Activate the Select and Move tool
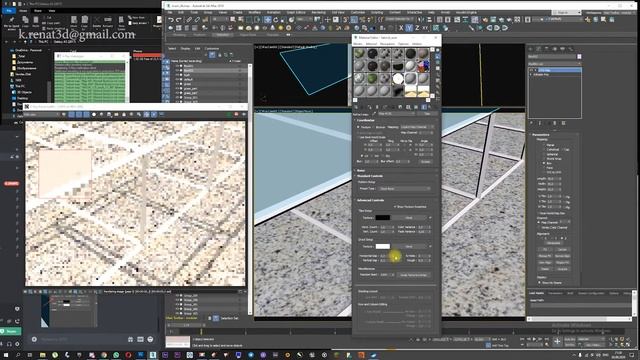Image resolution: width=640 pixels, height=360 pixels. (267, 20)
